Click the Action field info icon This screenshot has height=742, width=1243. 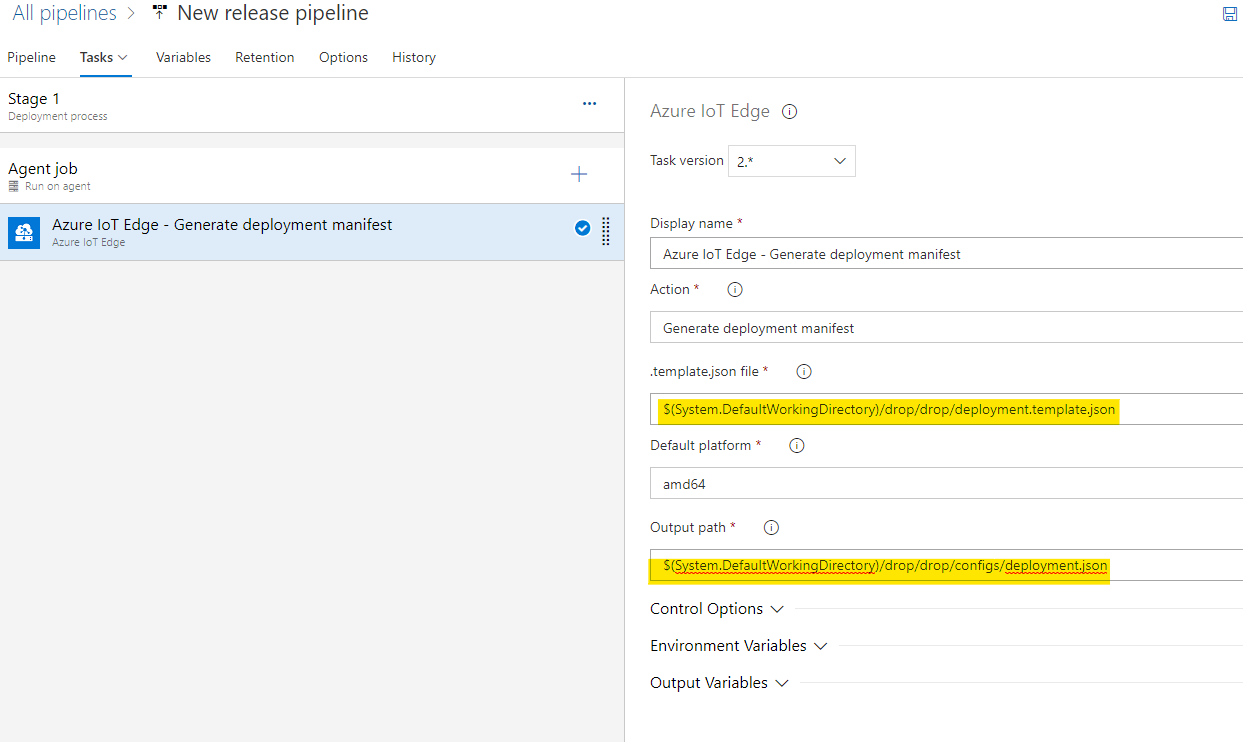pos(735,290)
